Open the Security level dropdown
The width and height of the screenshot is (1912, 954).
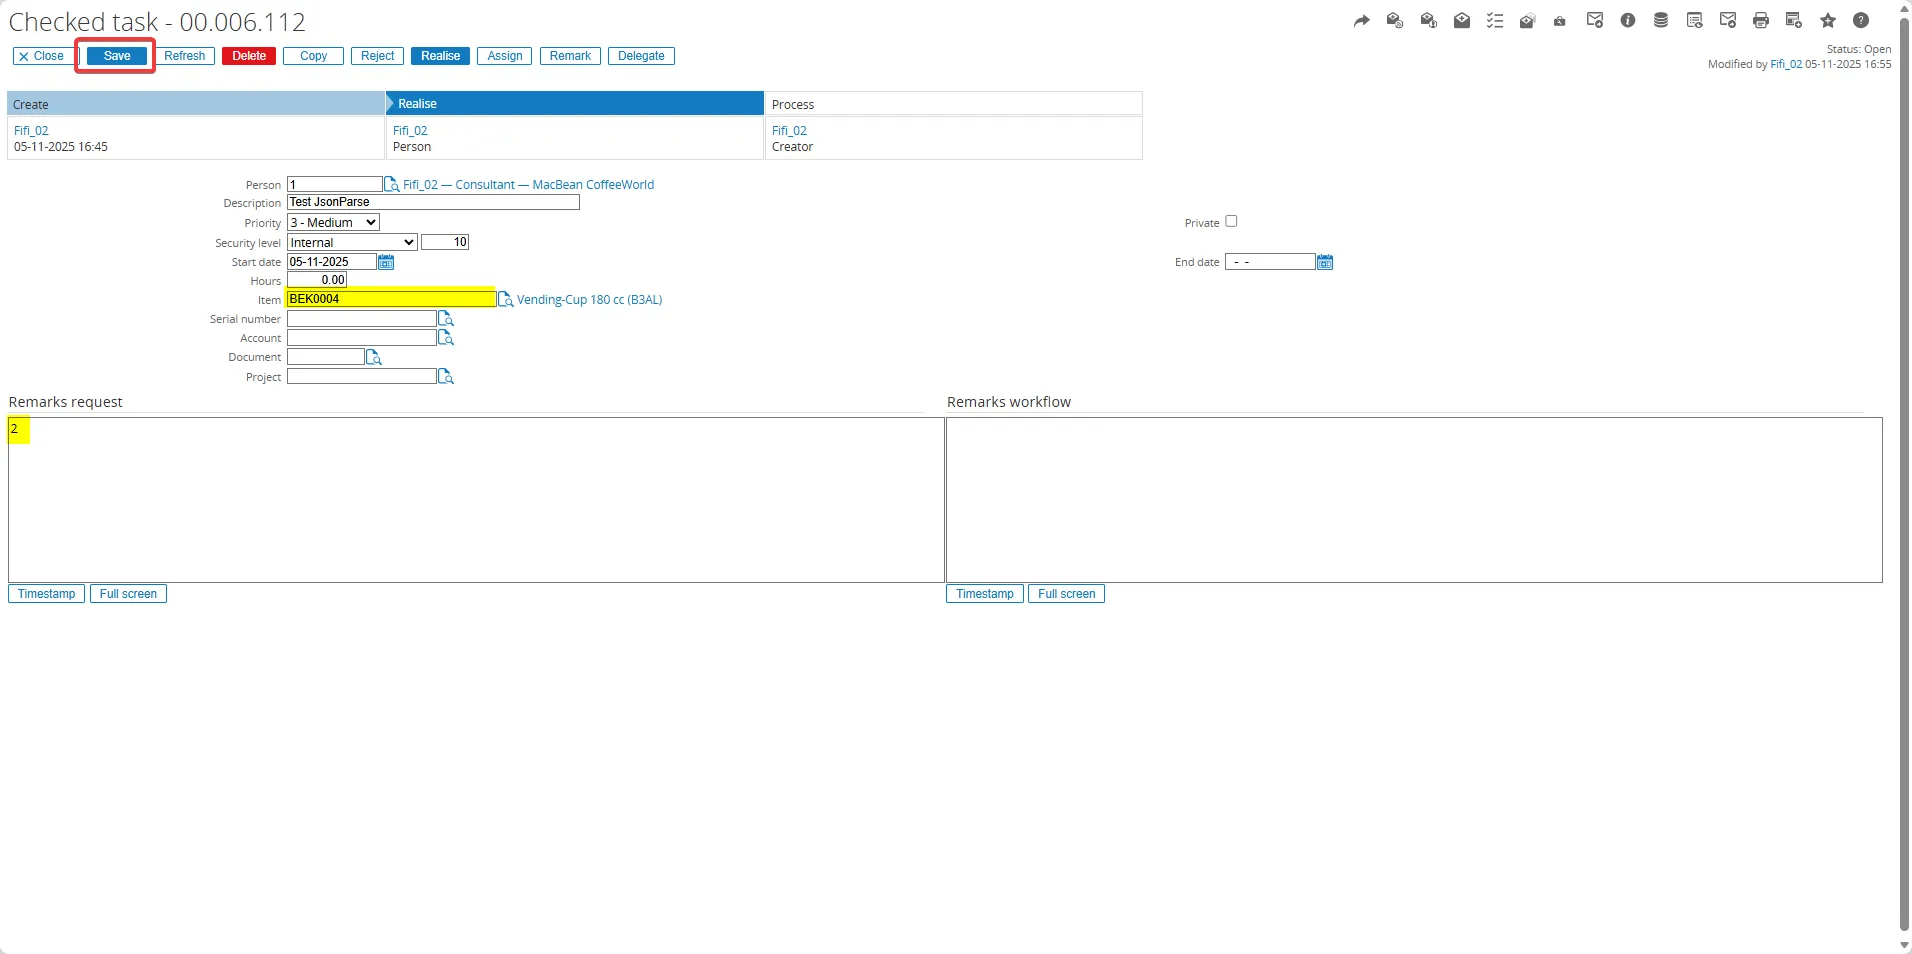coord(352,243)
